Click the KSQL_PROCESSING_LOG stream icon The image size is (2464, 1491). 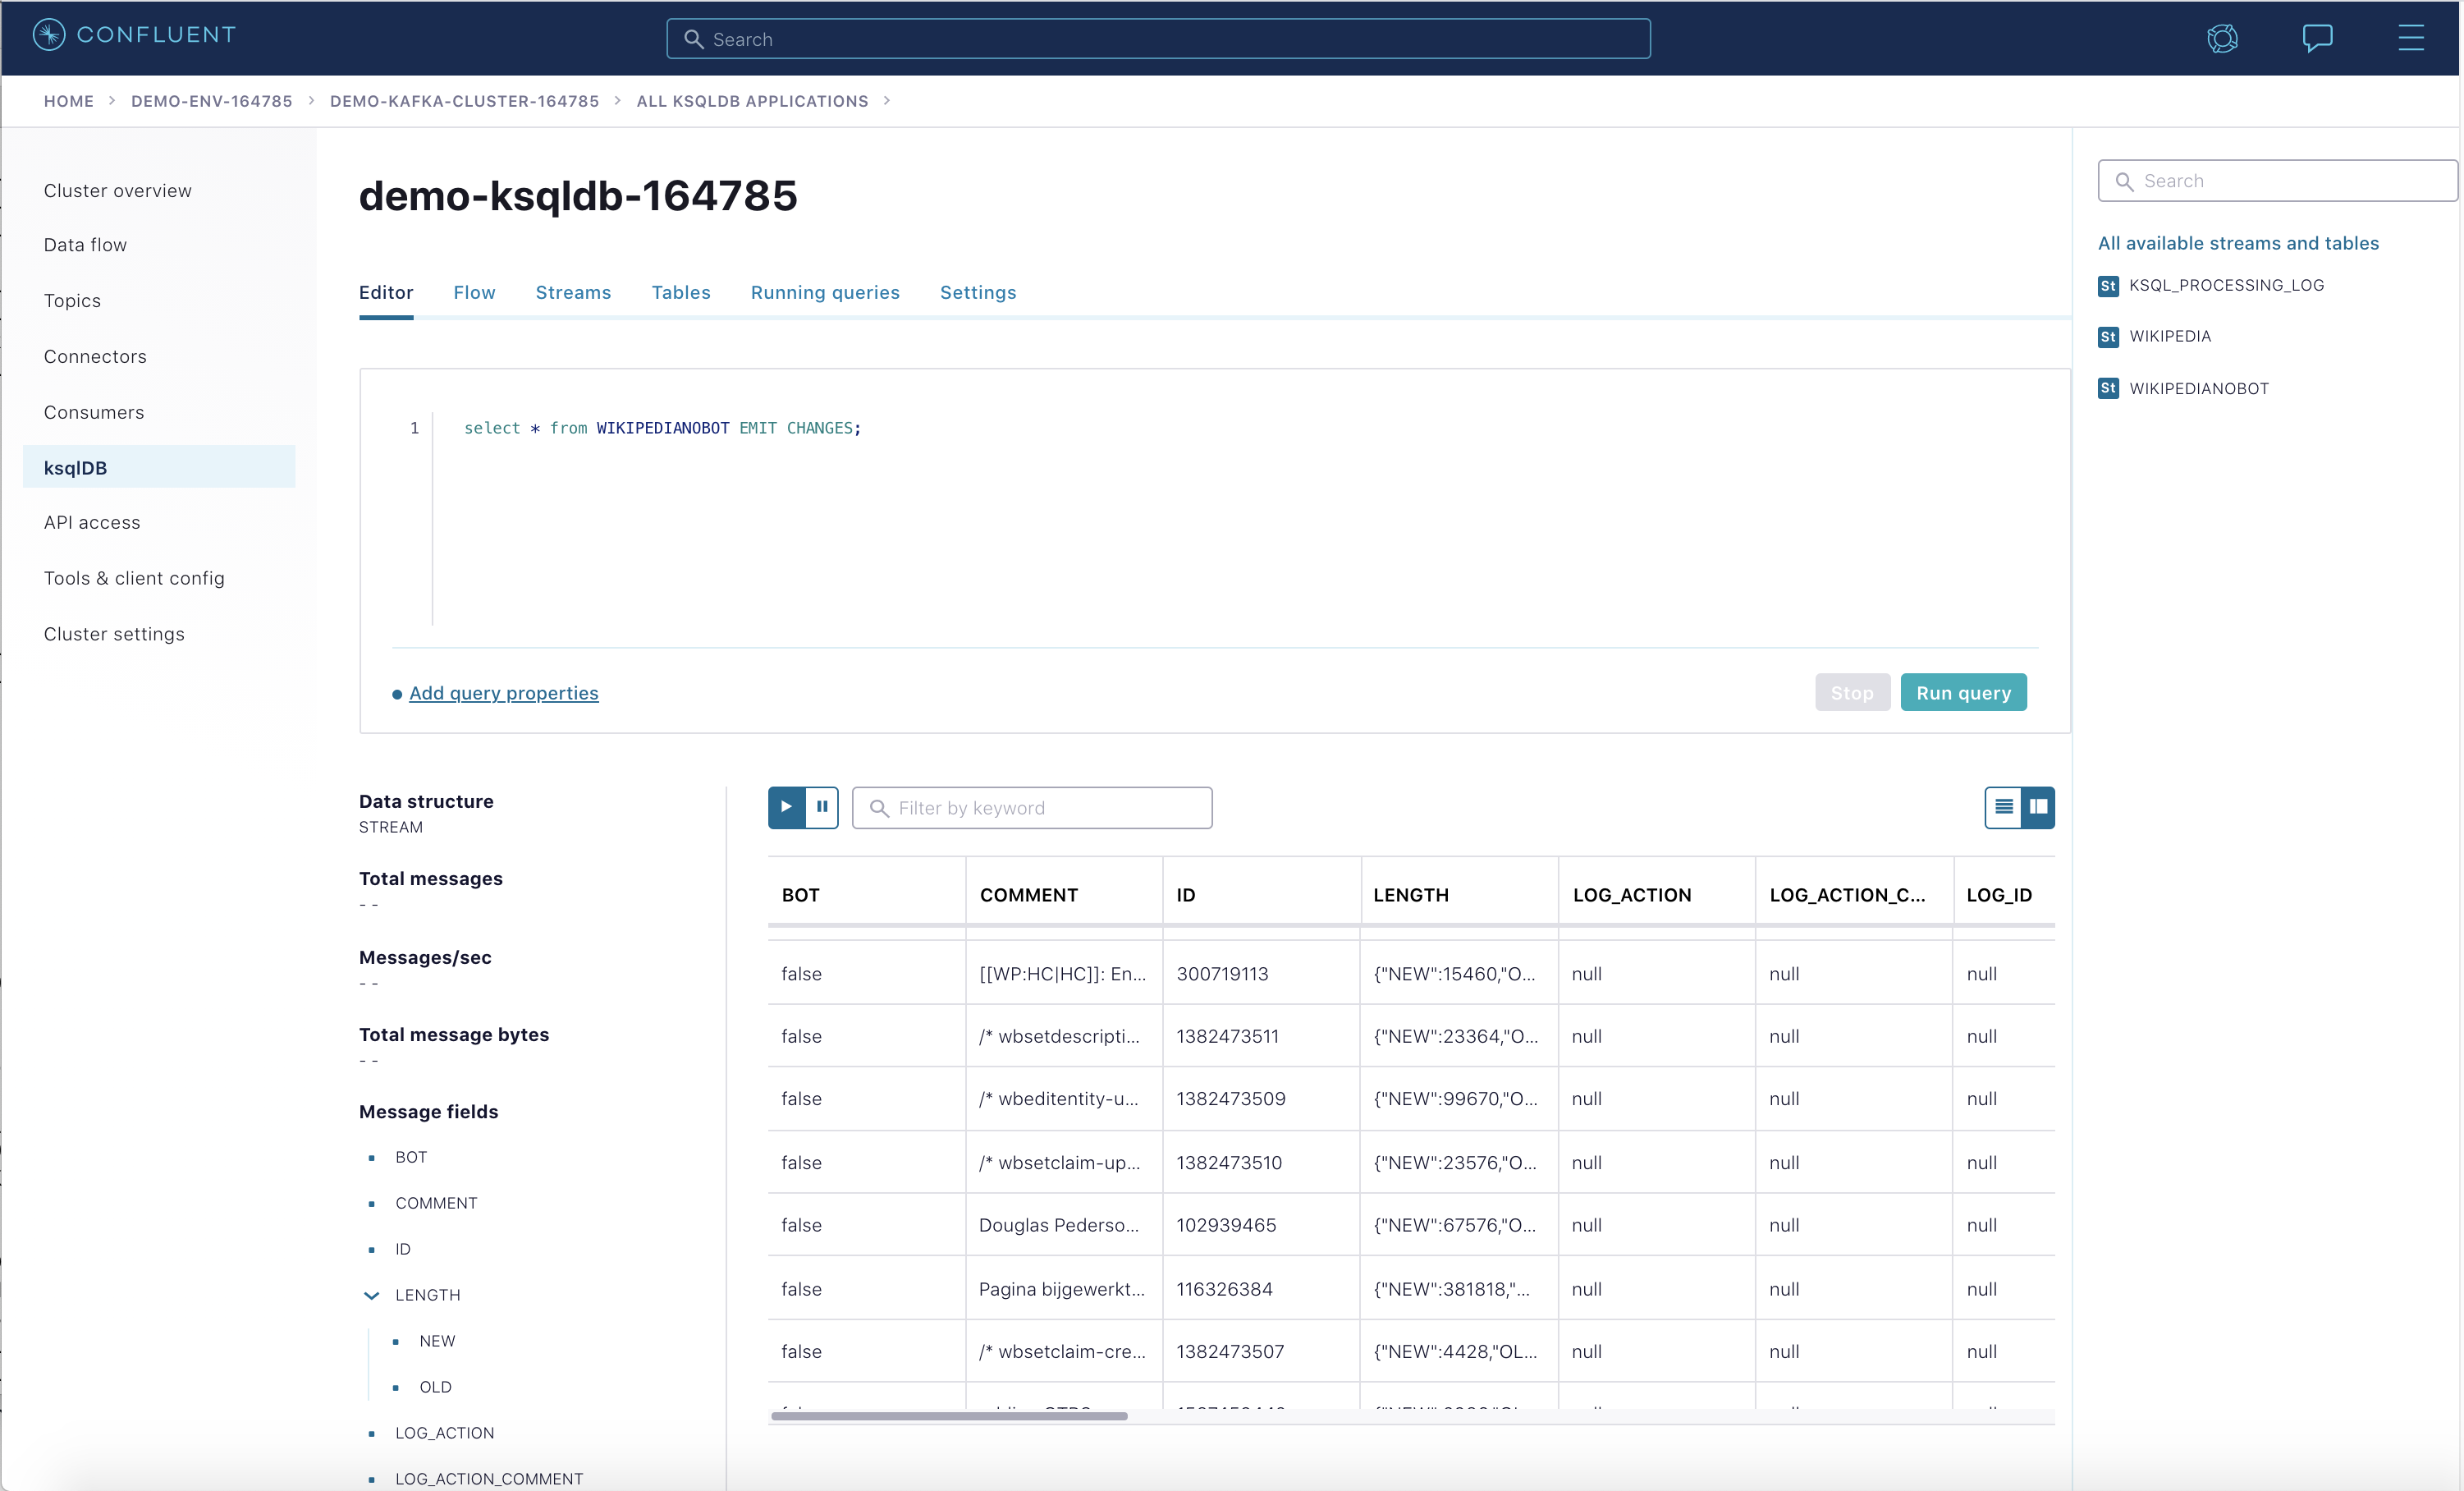click(2108, 286)
